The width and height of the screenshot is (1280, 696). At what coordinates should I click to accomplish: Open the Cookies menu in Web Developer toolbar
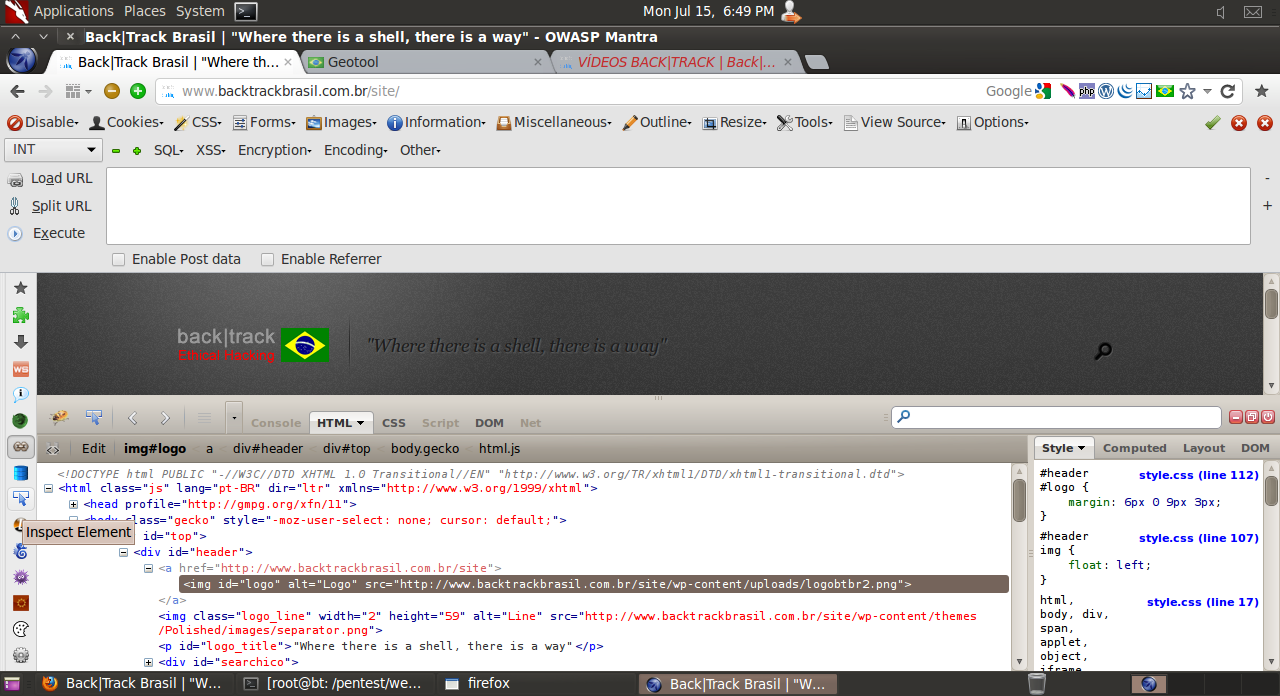point(127,123)
